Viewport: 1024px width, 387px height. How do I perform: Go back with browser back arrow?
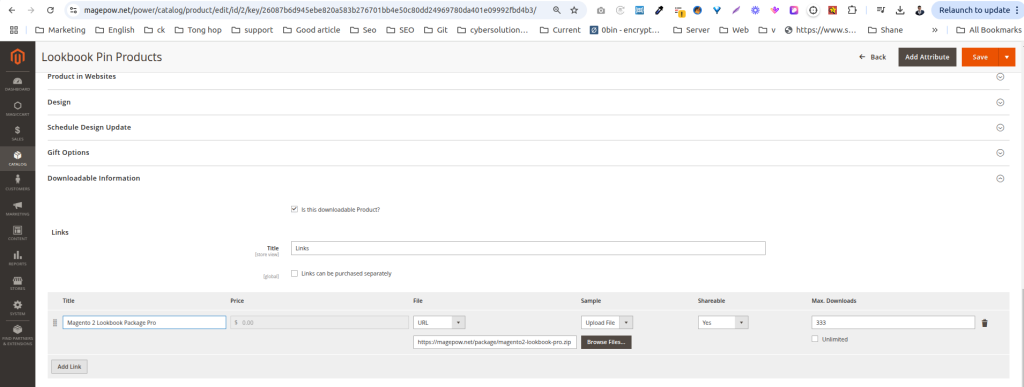pos(11,10)
